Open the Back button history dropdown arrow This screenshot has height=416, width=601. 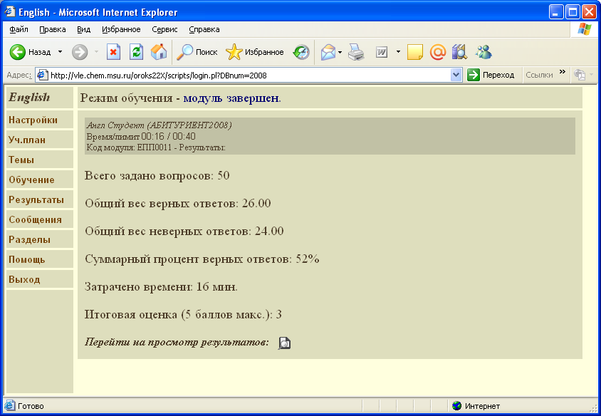tap(60, 52)
